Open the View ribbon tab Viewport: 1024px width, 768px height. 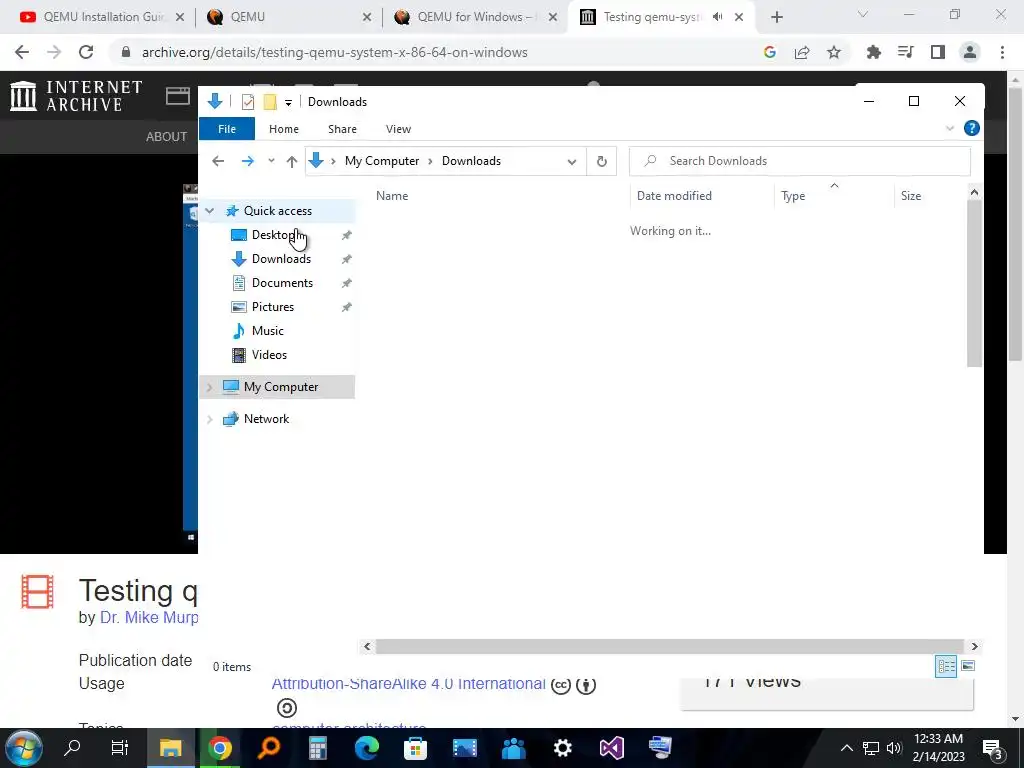click(398, 129)
